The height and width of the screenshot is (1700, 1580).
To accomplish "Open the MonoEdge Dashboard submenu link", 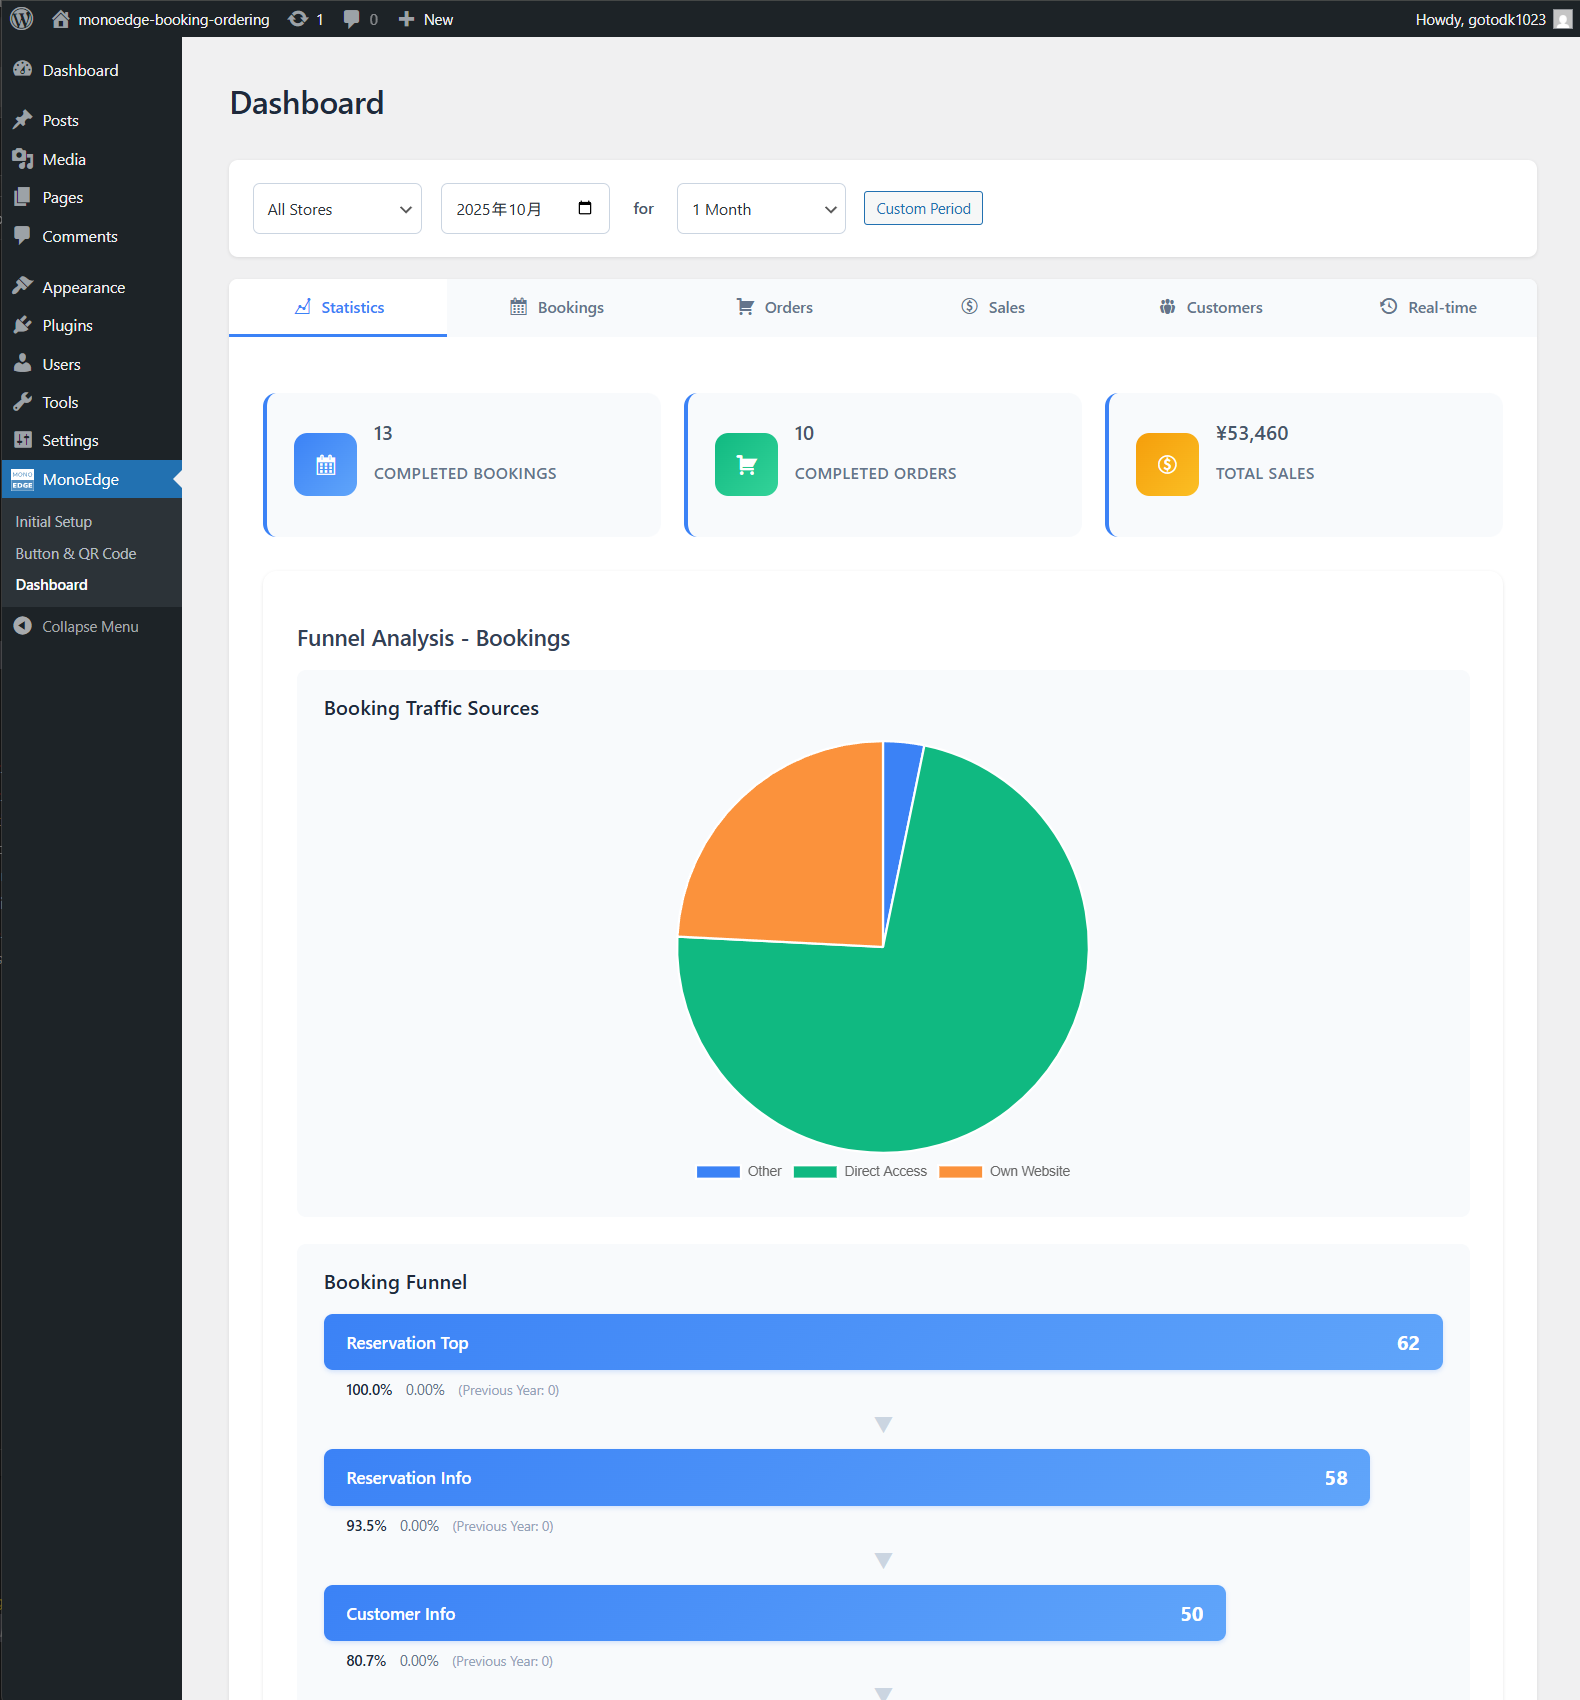I will pos(52,585).
